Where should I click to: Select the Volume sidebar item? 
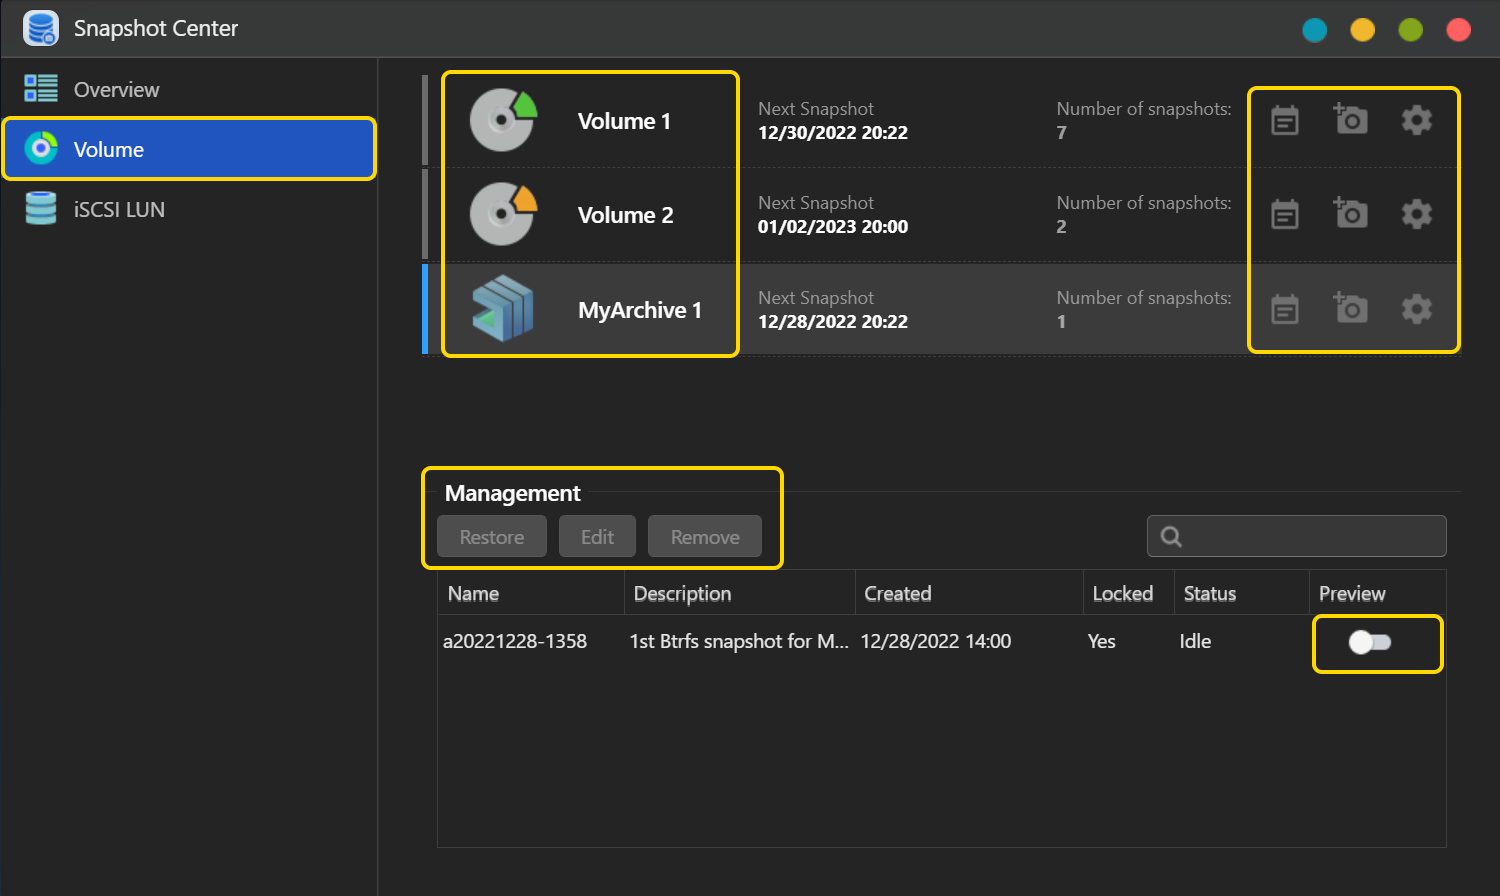click(x=108, y=150)
